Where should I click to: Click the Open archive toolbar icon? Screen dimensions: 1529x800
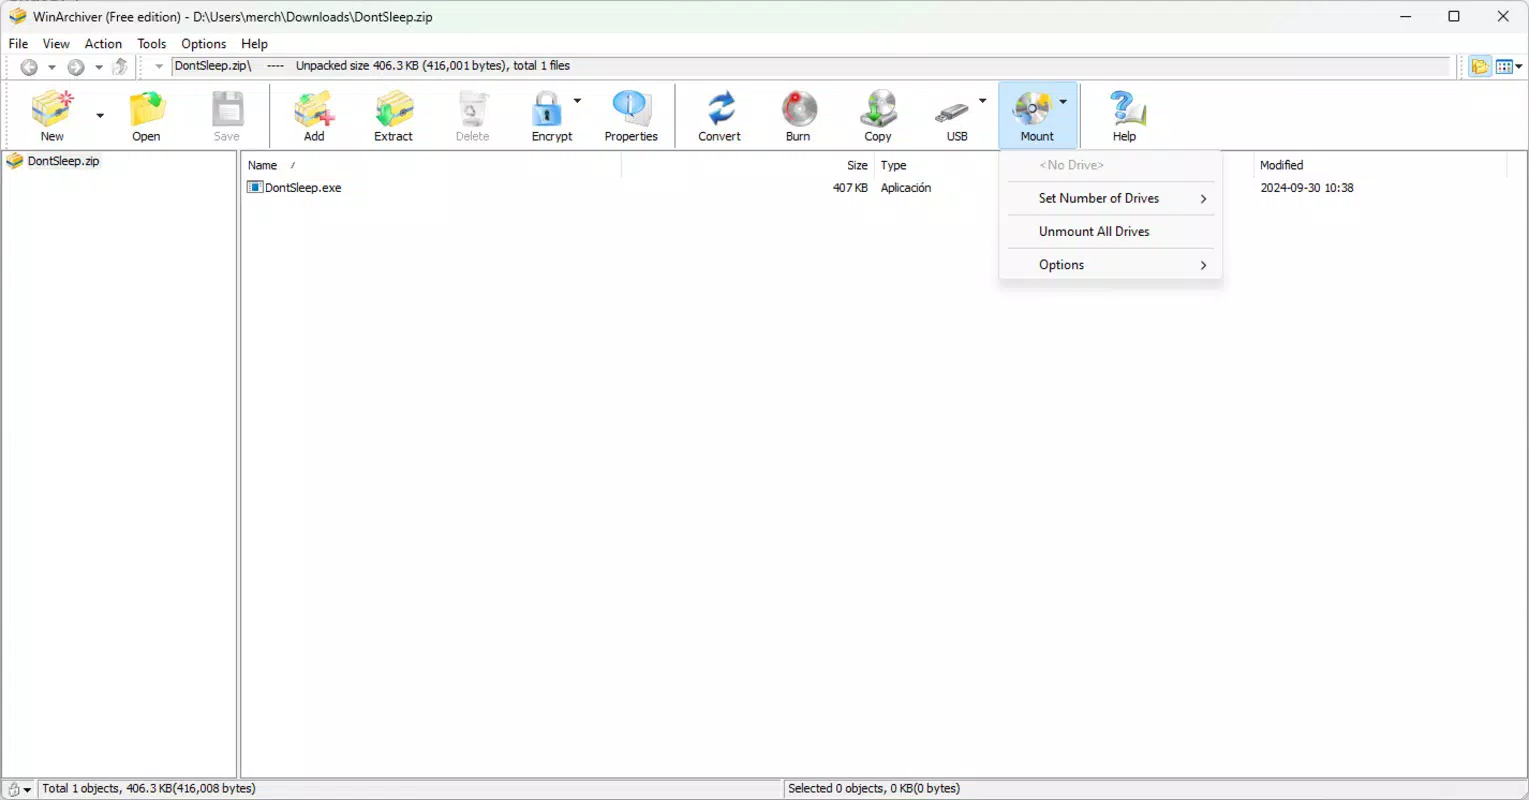pyautogui.click(x=146, y=115)
